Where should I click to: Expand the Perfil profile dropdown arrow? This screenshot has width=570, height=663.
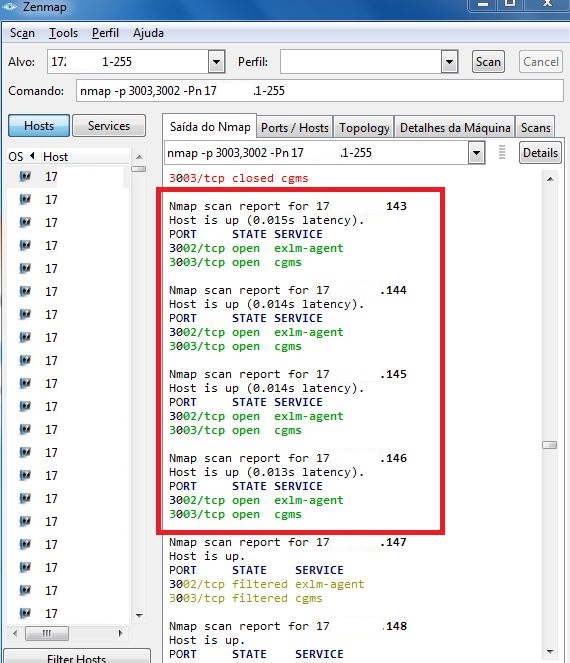(449, 62)
